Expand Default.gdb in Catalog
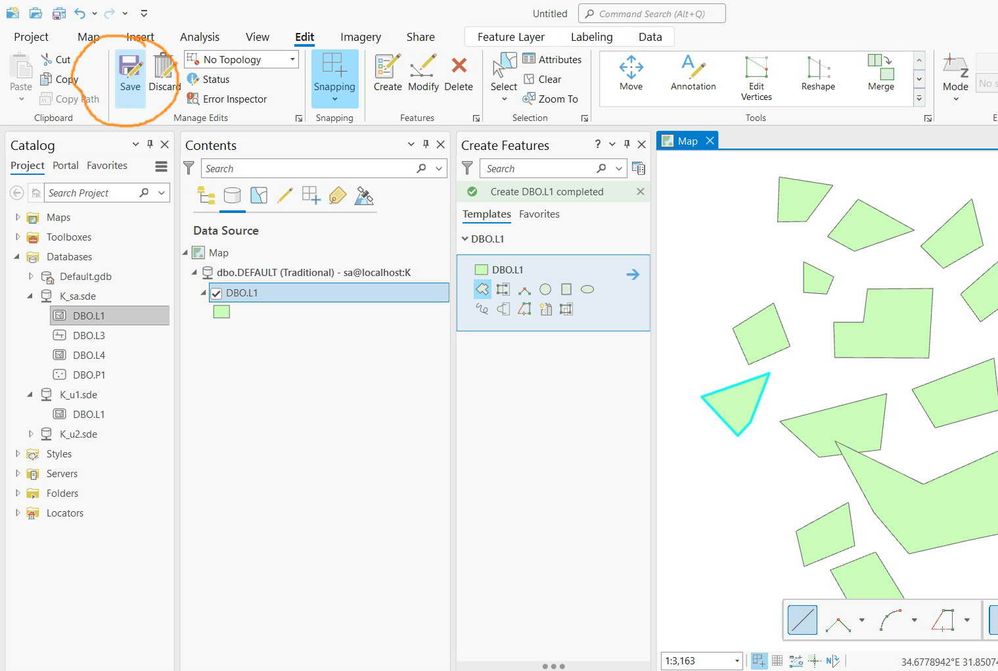 [31, 276]
